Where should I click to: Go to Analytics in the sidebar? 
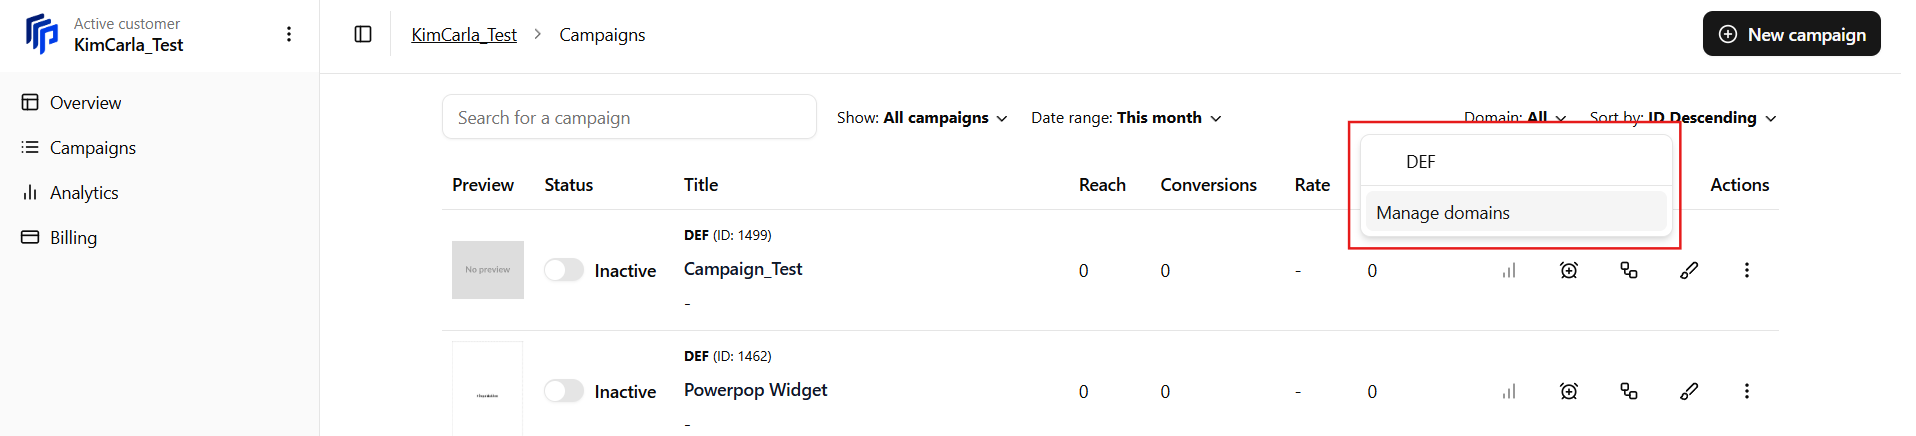click(84, 193)
